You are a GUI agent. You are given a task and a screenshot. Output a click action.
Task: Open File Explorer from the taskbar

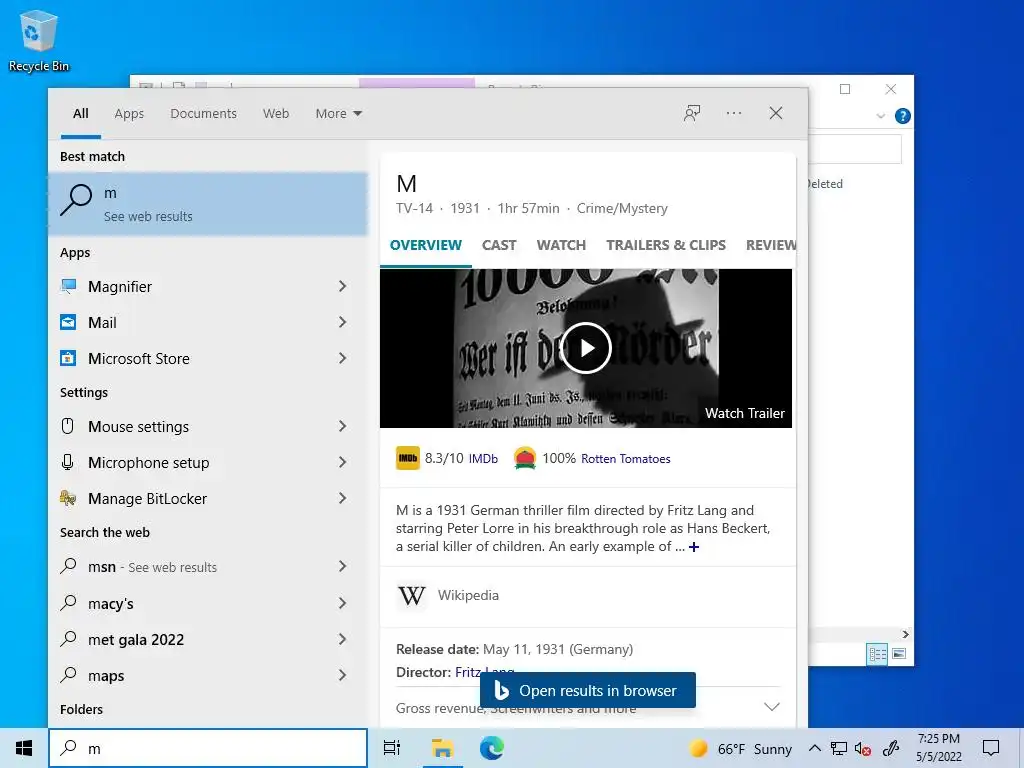[442, 748]
